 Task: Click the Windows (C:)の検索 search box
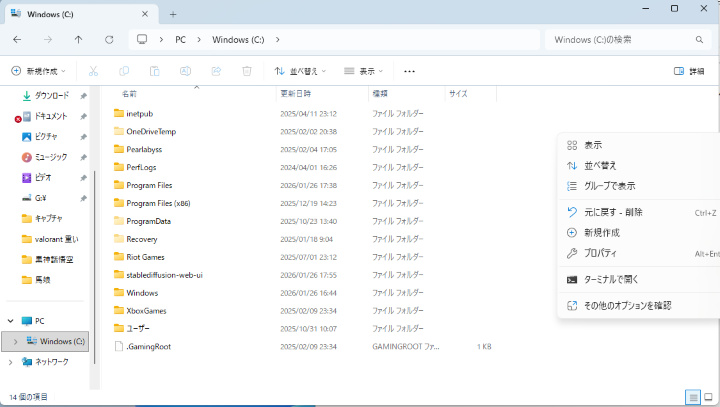[x=625, y=39]
